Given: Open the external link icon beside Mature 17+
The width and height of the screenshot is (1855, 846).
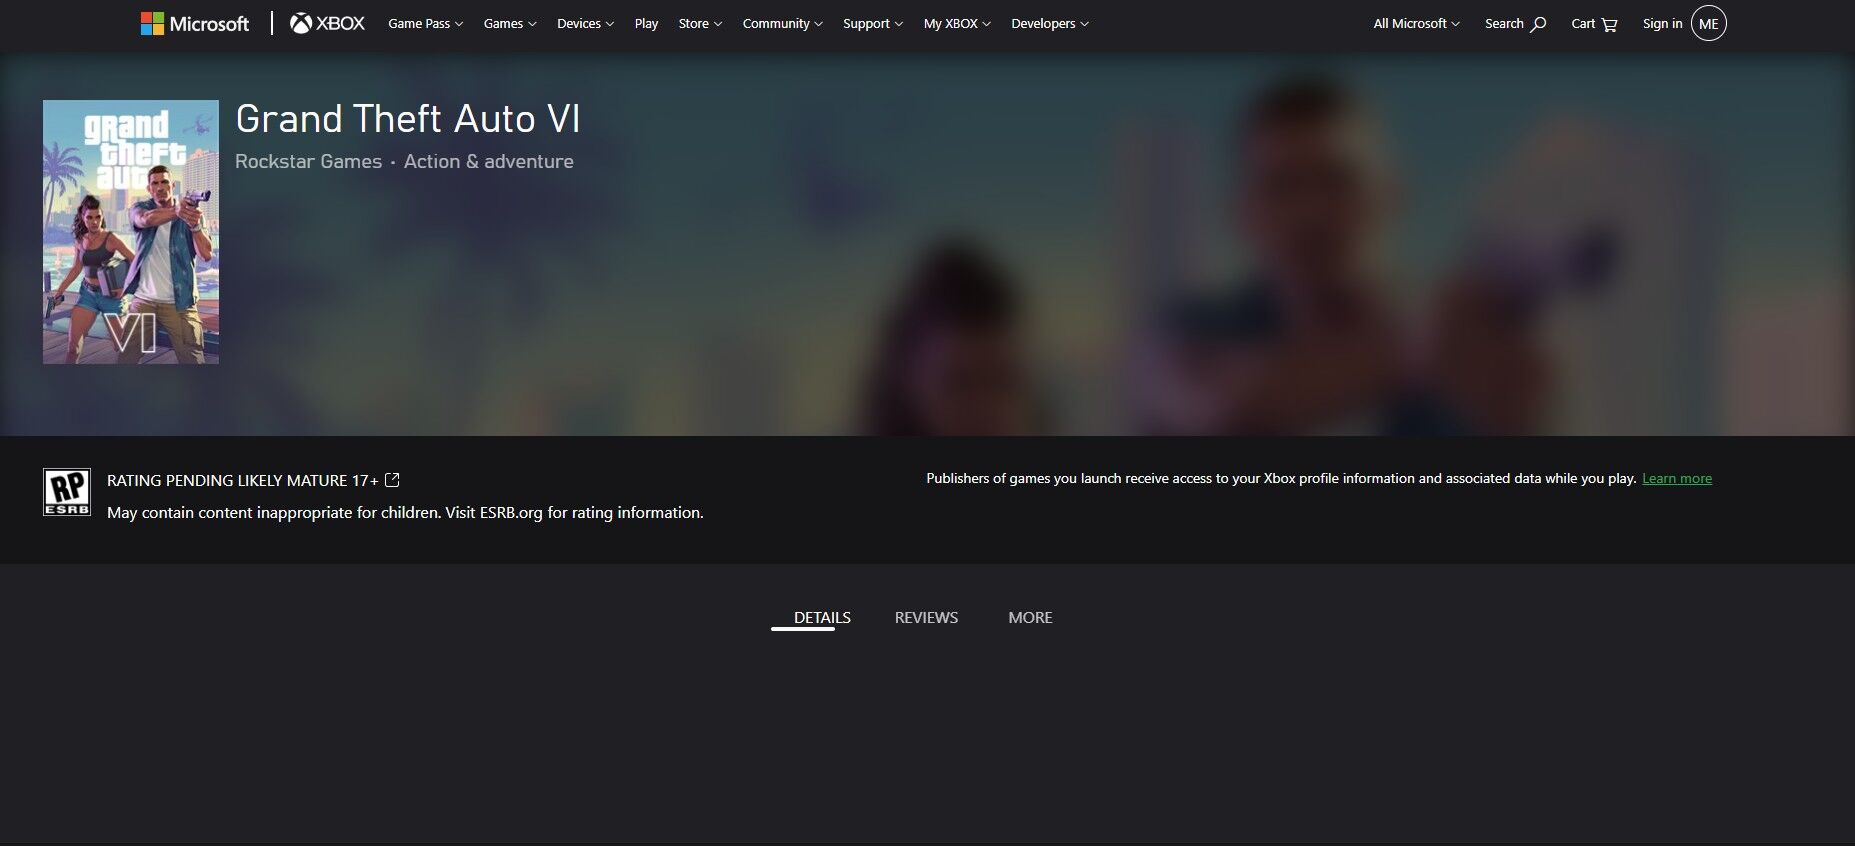Looking at the screenshot, I should (x=392, y=480).
